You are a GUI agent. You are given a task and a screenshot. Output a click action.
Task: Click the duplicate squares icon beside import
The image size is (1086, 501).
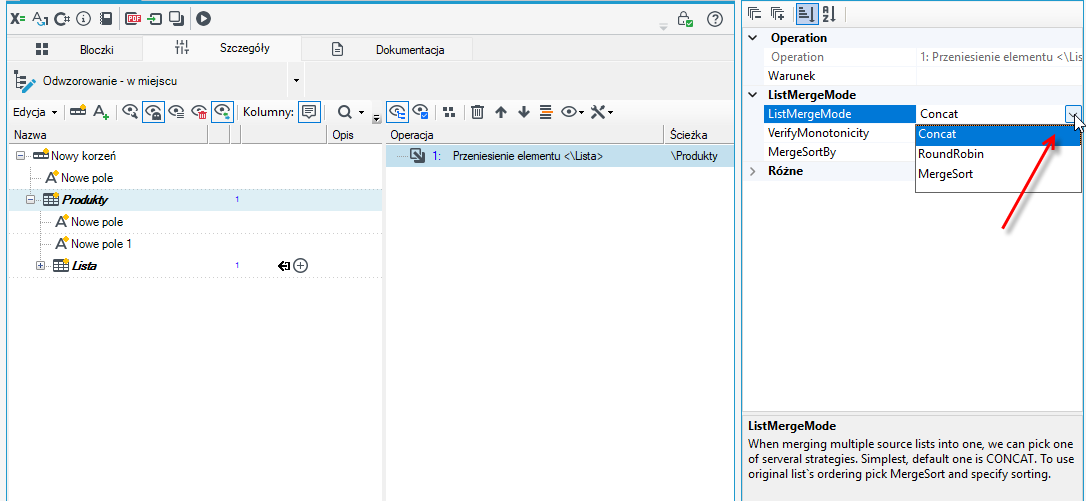(x=176, y=19)
